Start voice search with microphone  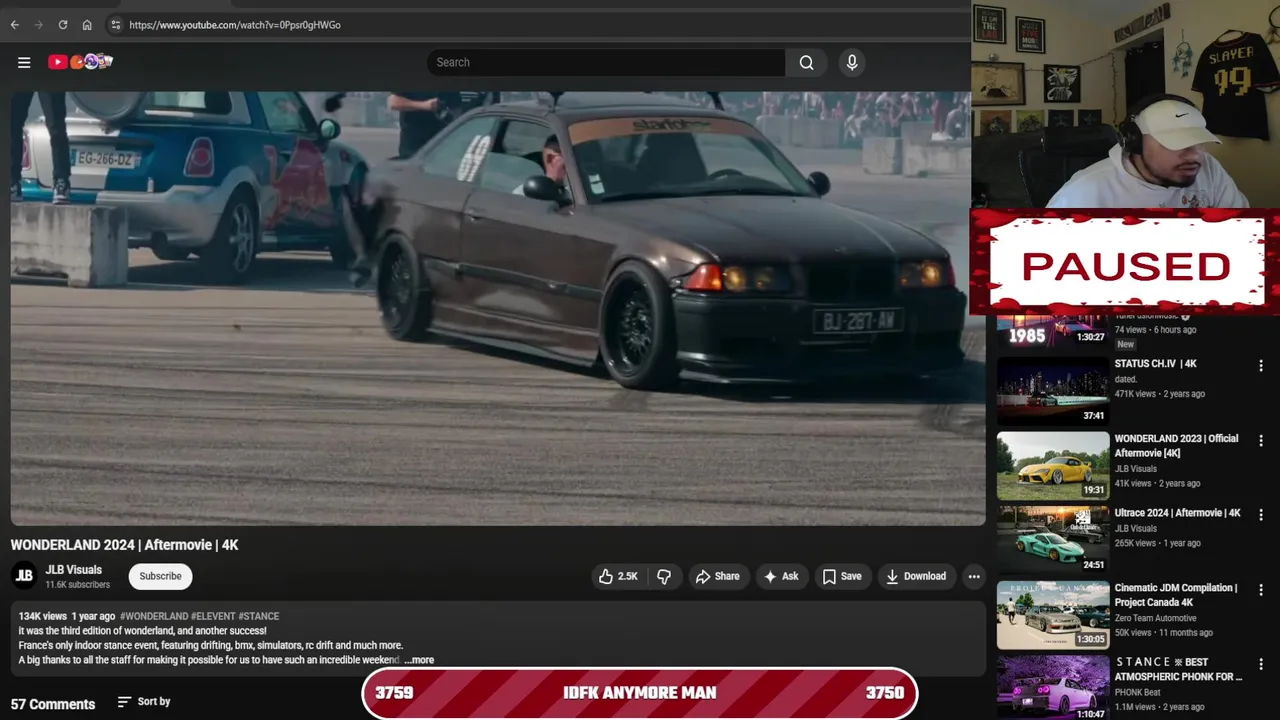852,62
